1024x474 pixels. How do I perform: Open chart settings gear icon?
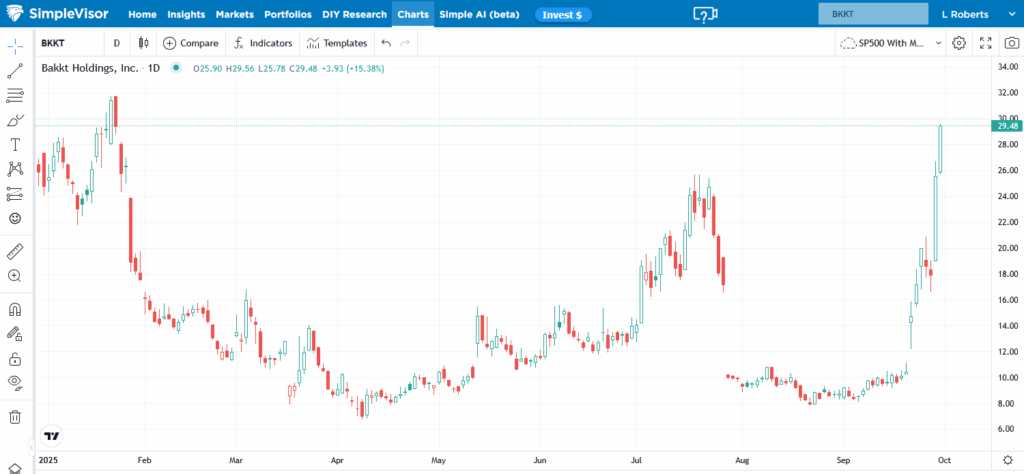point(959,43)
